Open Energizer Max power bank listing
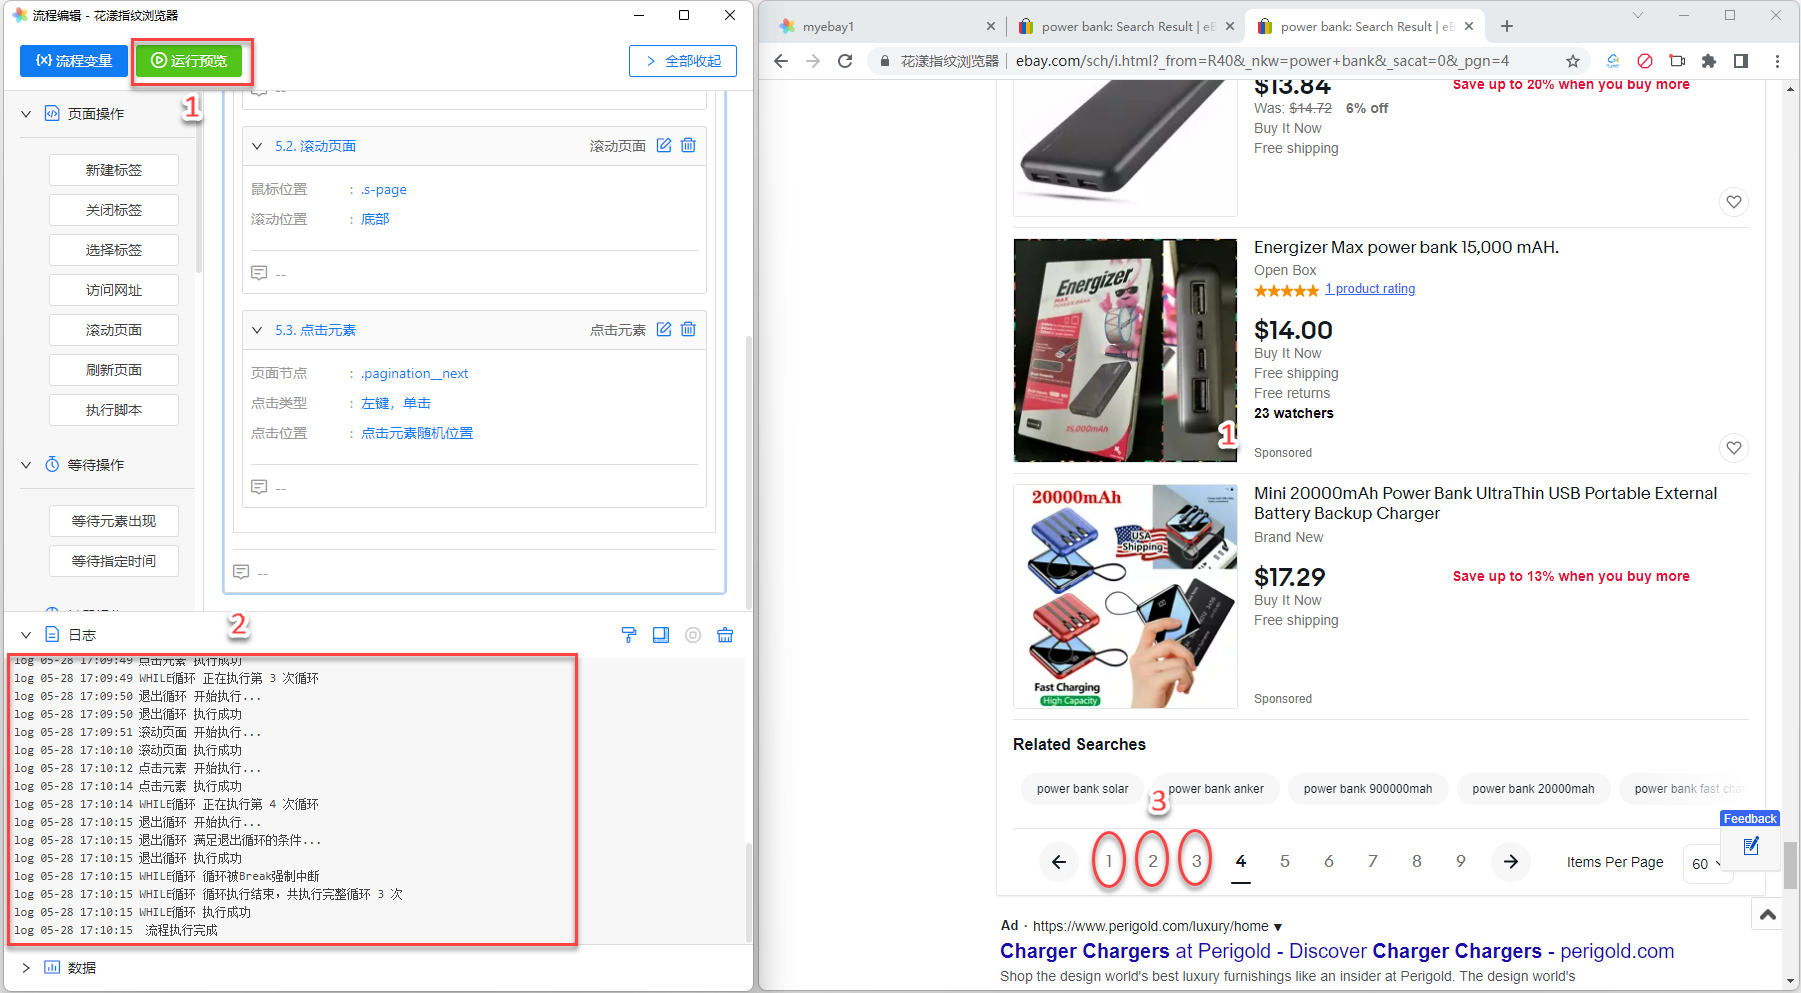The image size is (1801, 993). [x=1406, y=247]
